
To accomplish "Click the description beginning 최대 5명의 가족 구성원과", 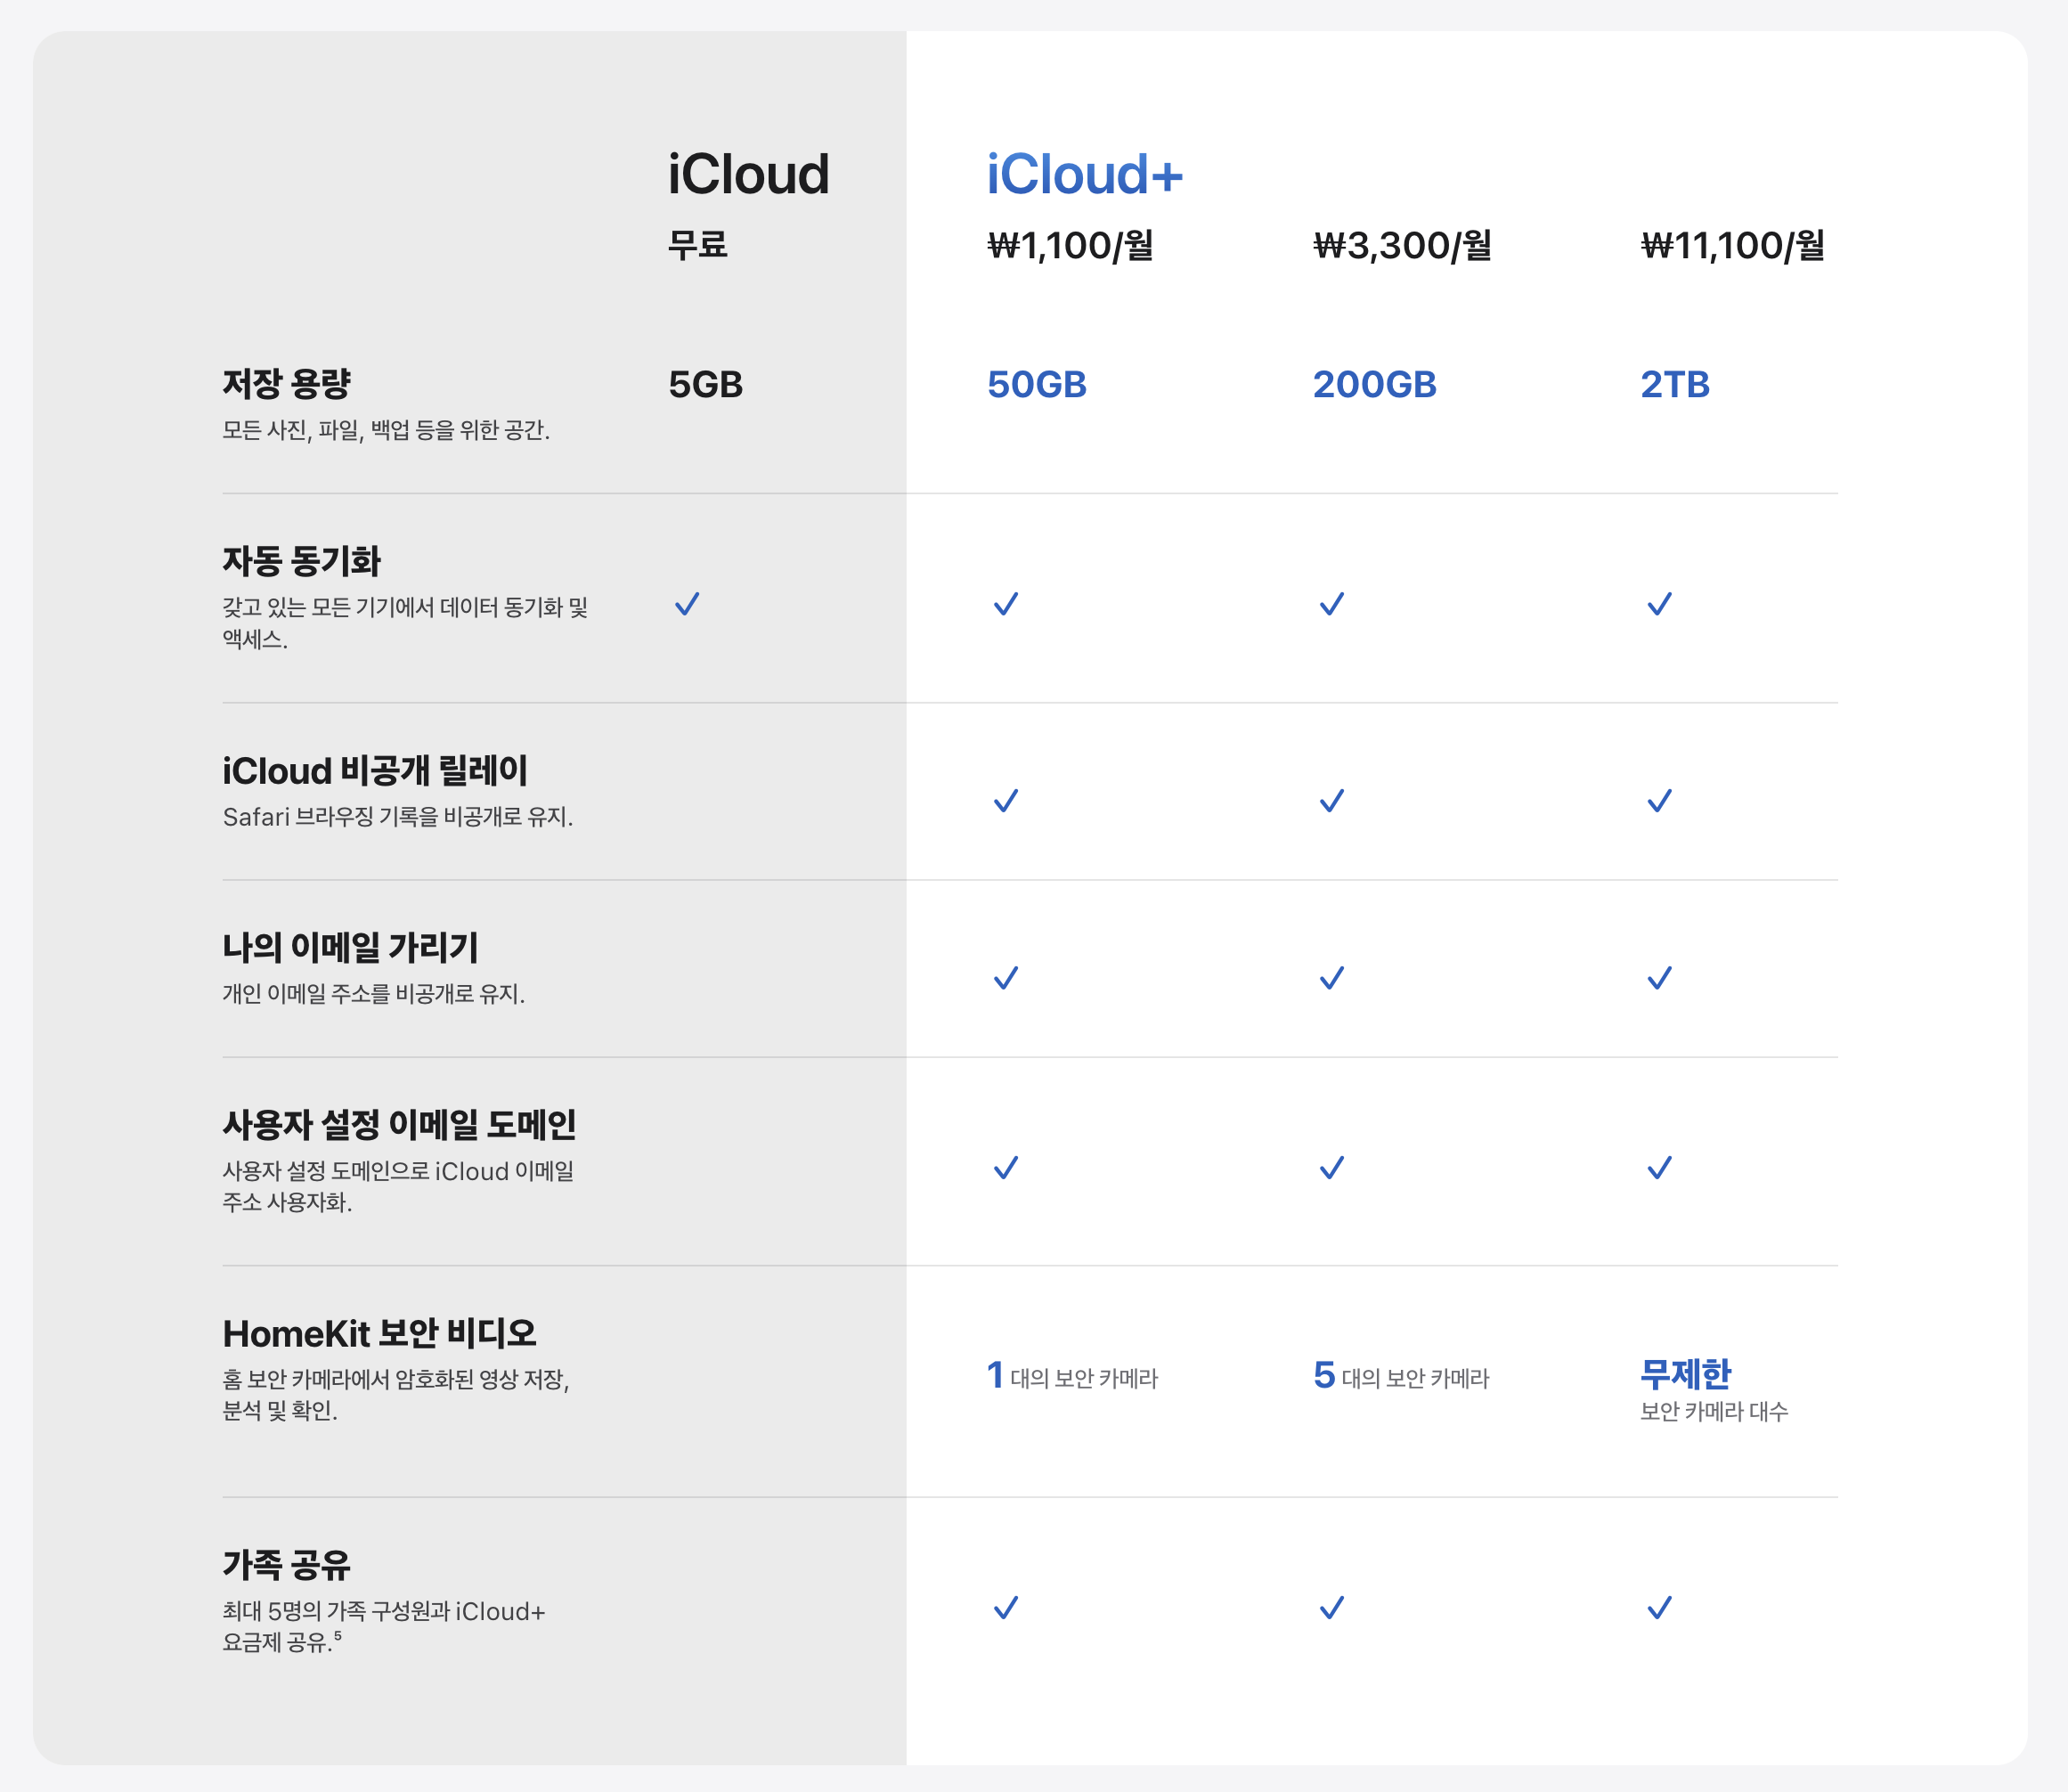I will (384, 1627).
